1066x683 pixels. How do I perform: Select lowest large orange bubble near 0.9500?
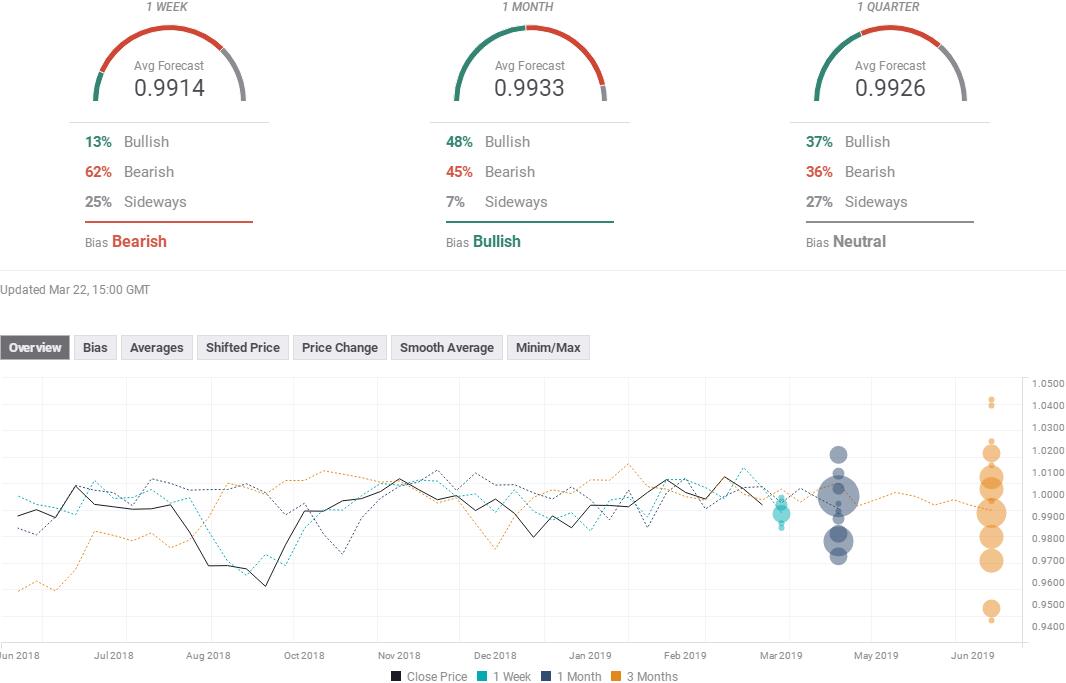click(x=991, y=608)
